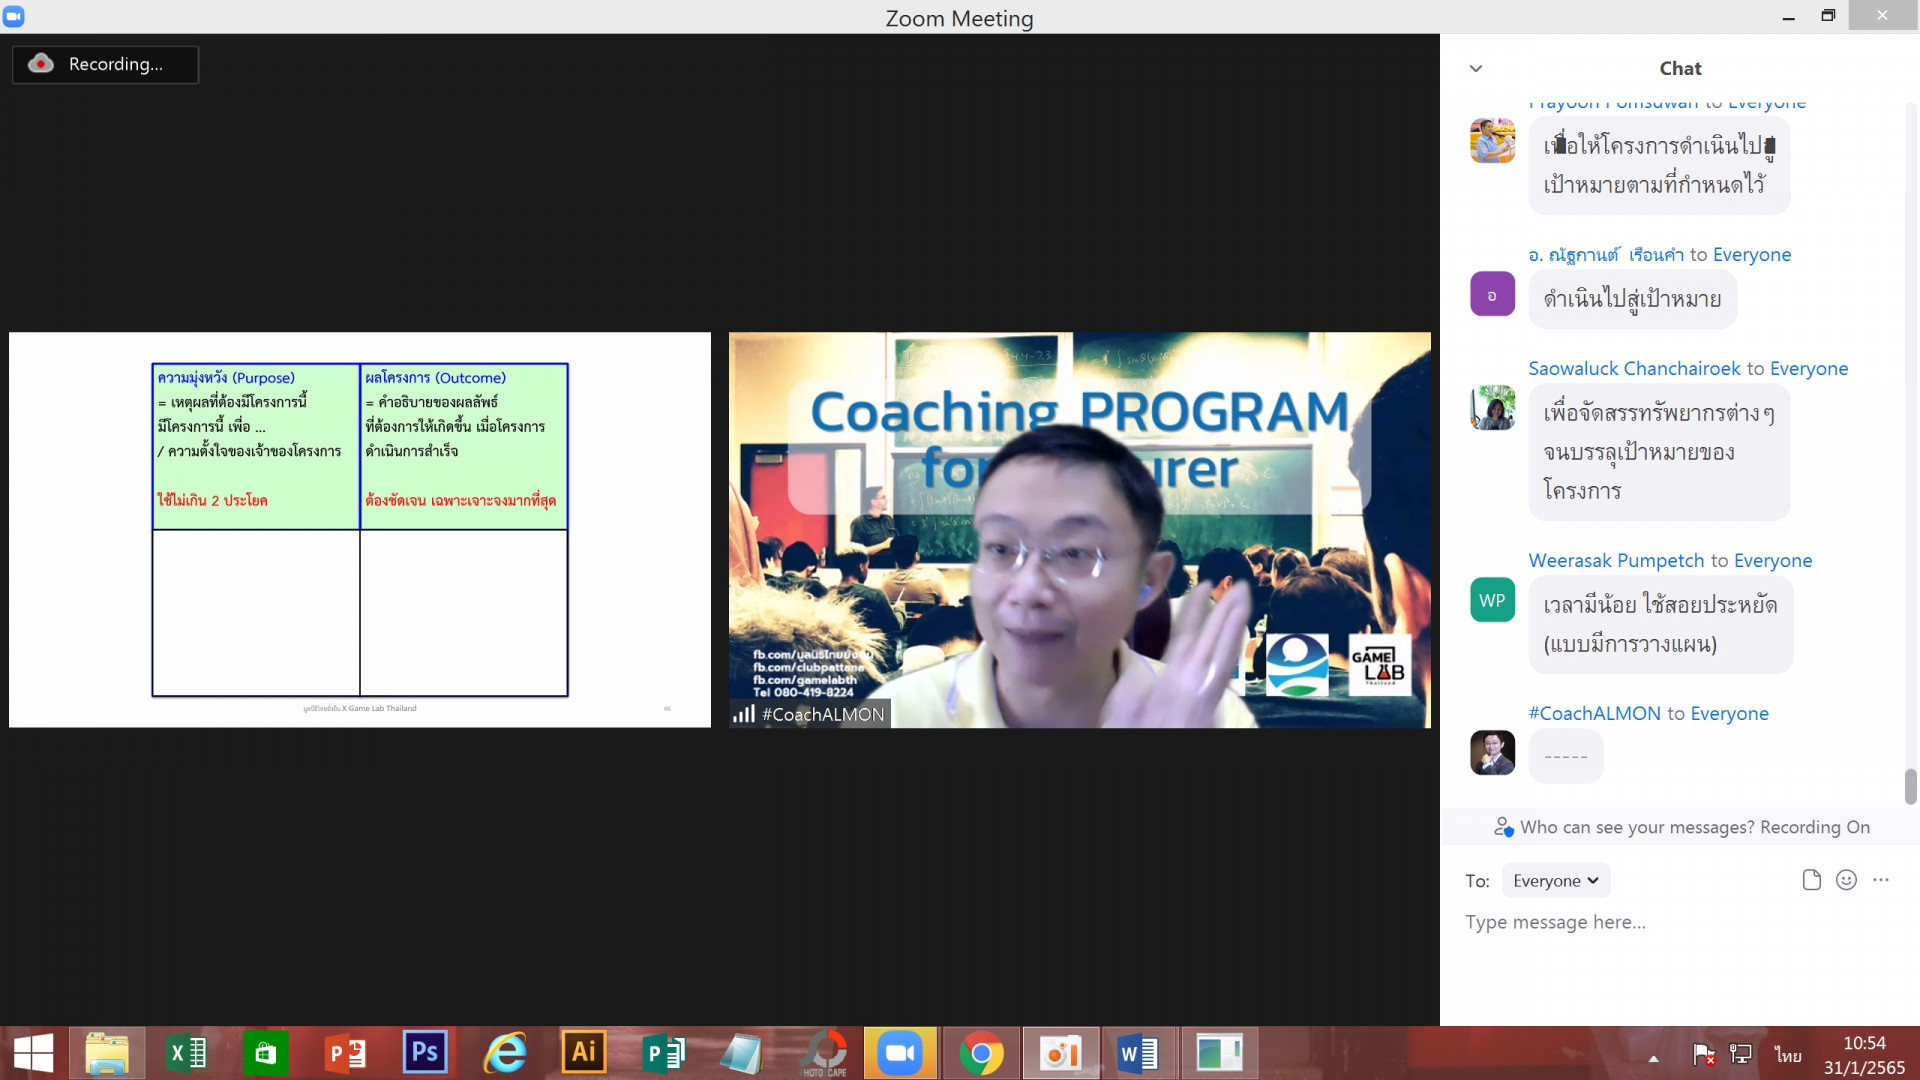Click #CoachALMON's chat avatar
Image resolution: width=1920 pixels, height=1080 pixels.
1492,753
